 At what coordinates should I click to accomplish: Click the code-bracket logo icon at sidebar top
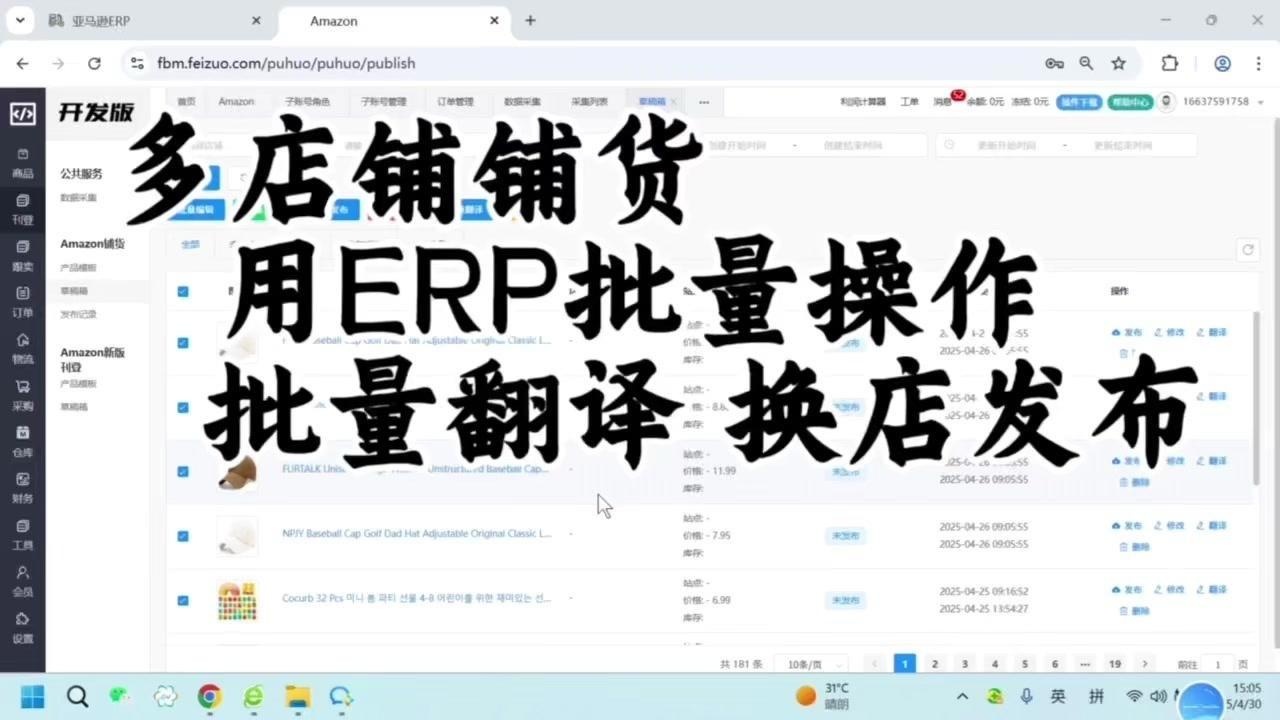tap(22, 113)
